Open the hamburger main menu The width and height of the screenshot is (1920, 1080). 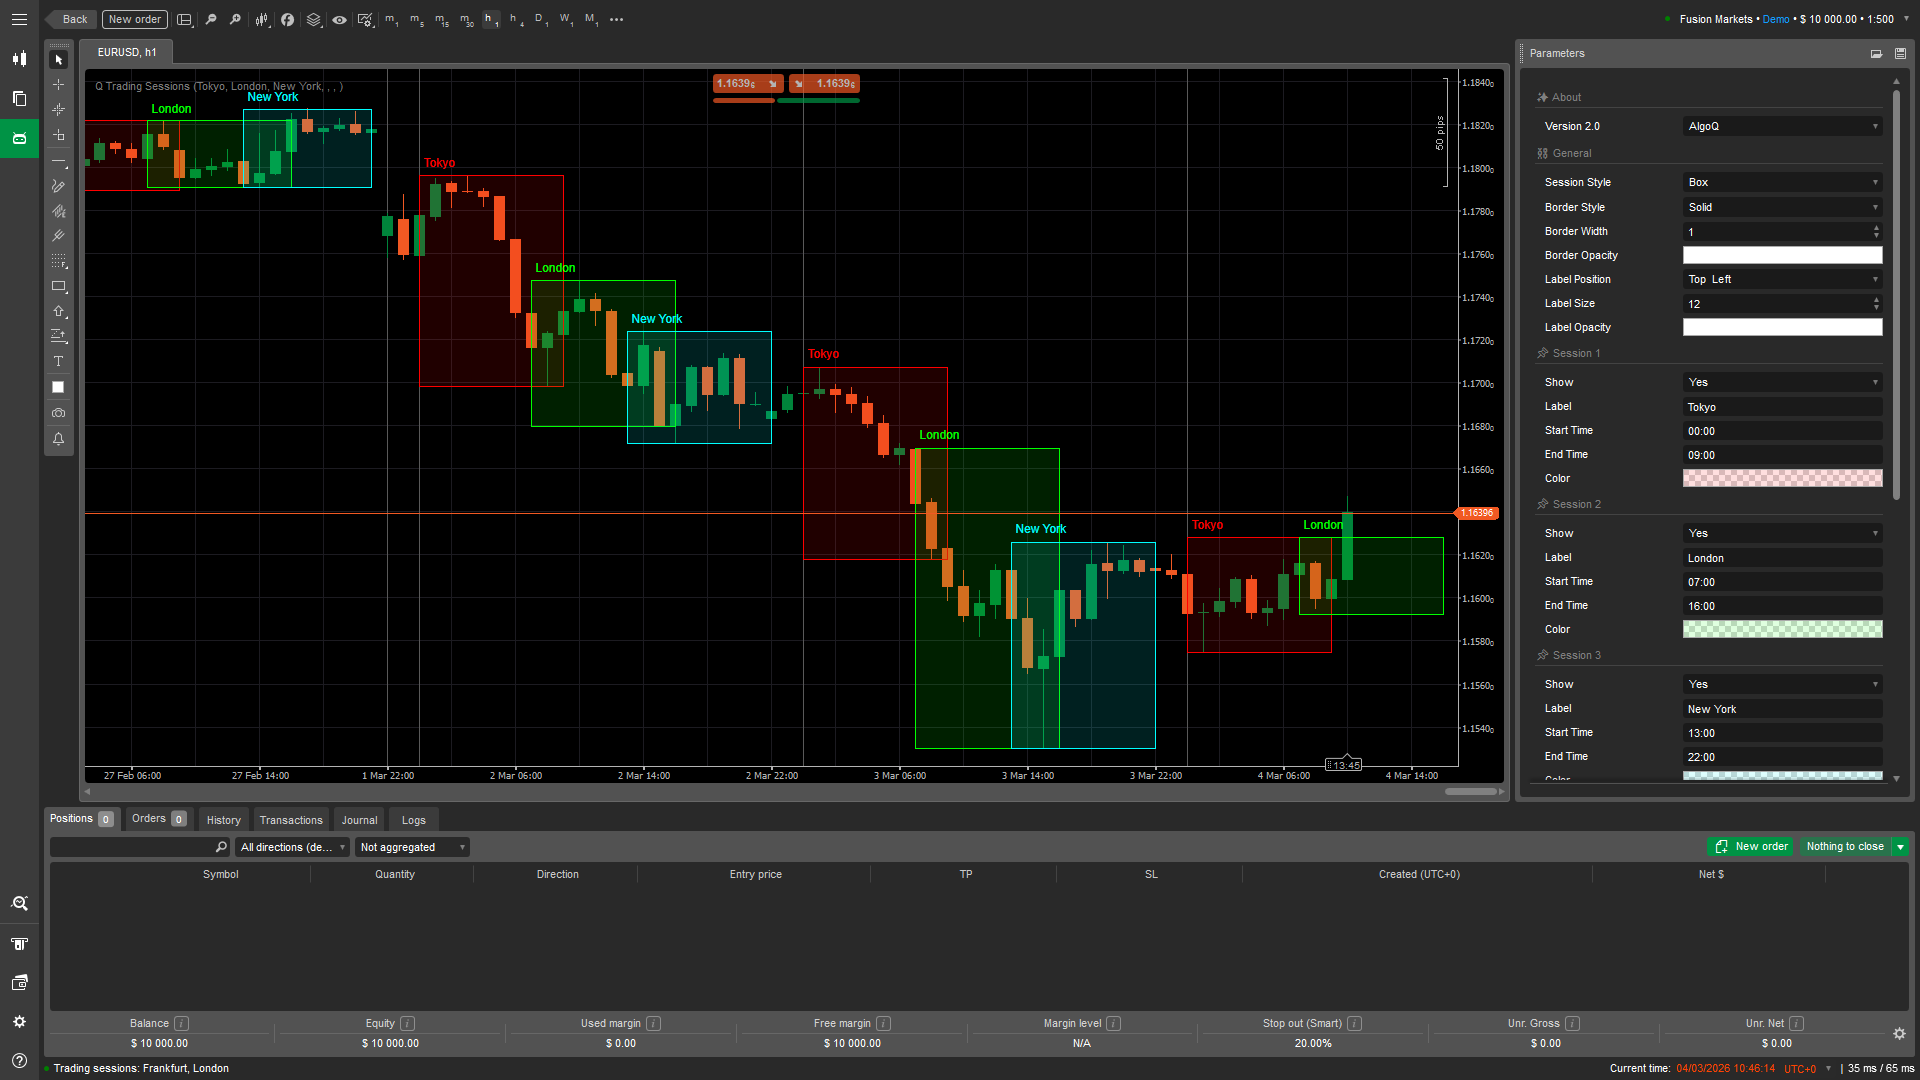pyautogui.click(x=19, y=19)
